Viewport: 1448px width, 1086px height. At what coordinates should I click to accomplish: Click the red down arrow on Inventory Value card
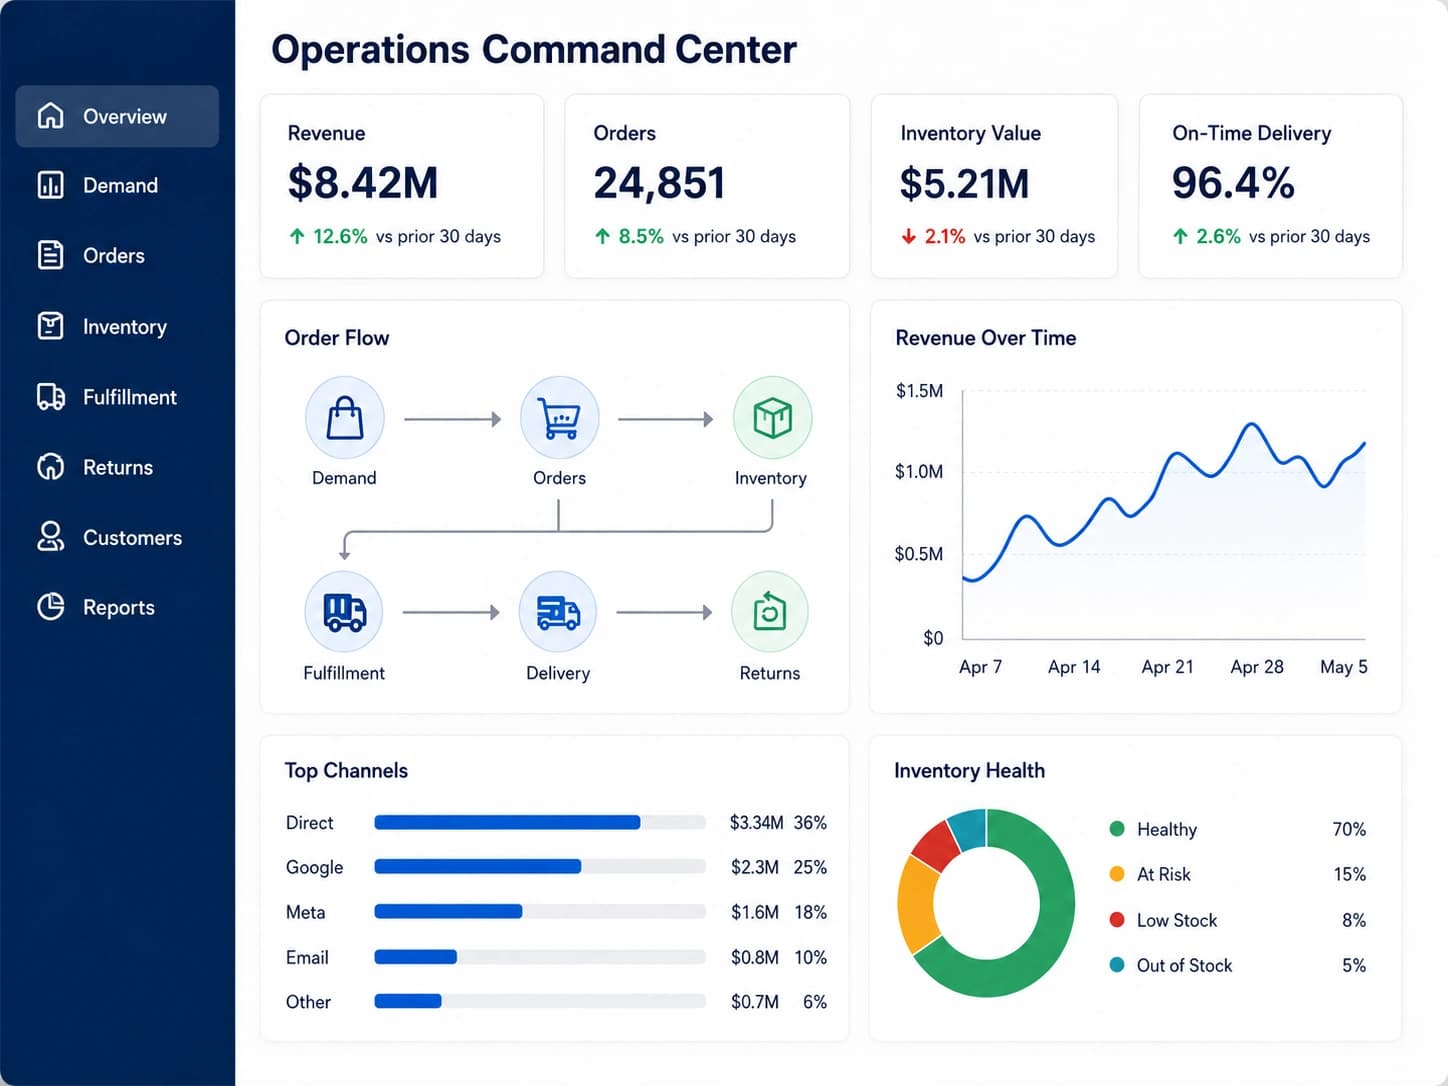click(x=908, y=237)
